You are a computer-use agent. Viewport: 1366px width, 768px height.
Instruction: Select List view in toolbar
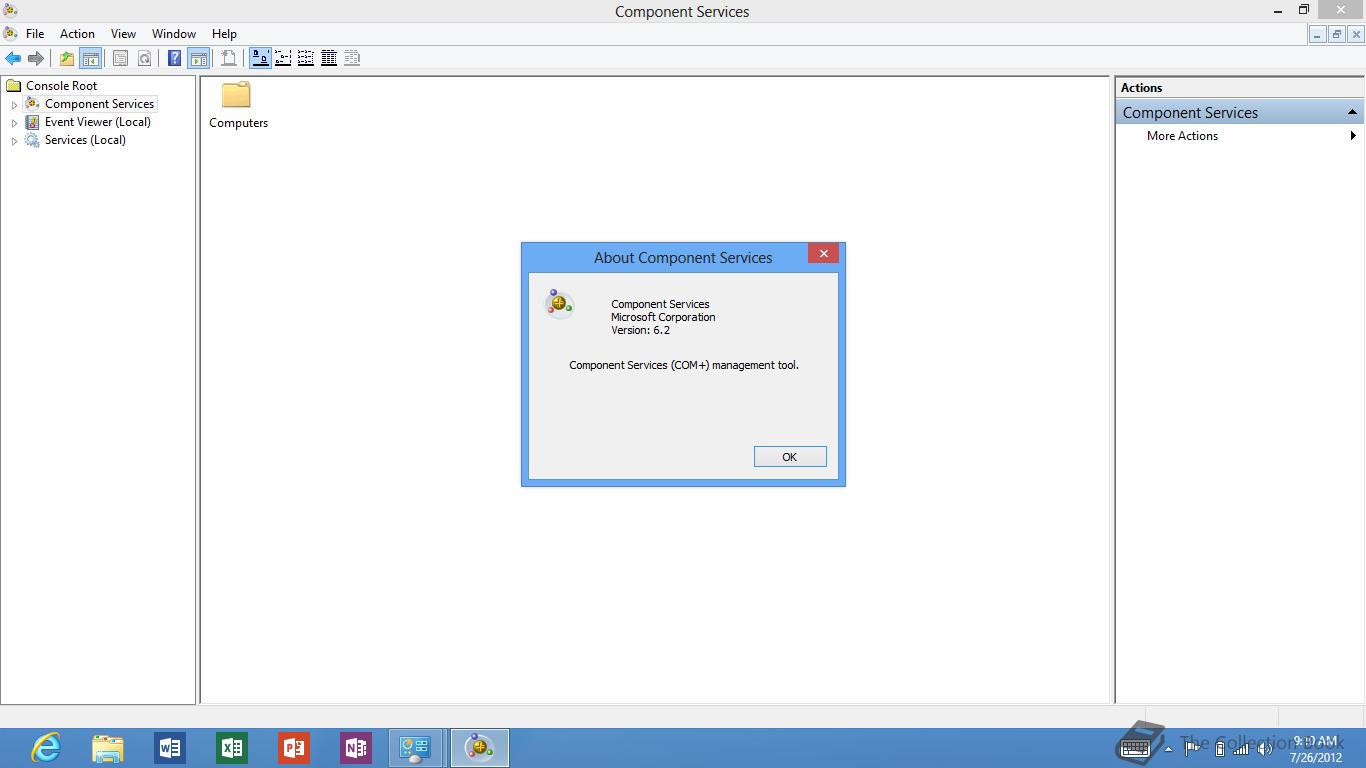click(x=306, y=58)
